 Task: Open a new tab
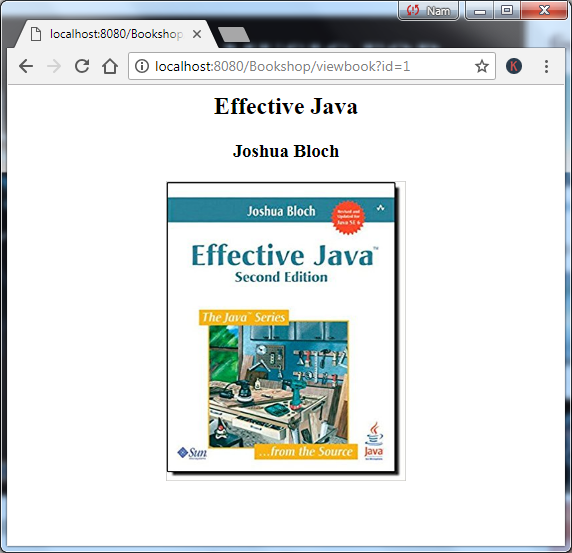234,34
